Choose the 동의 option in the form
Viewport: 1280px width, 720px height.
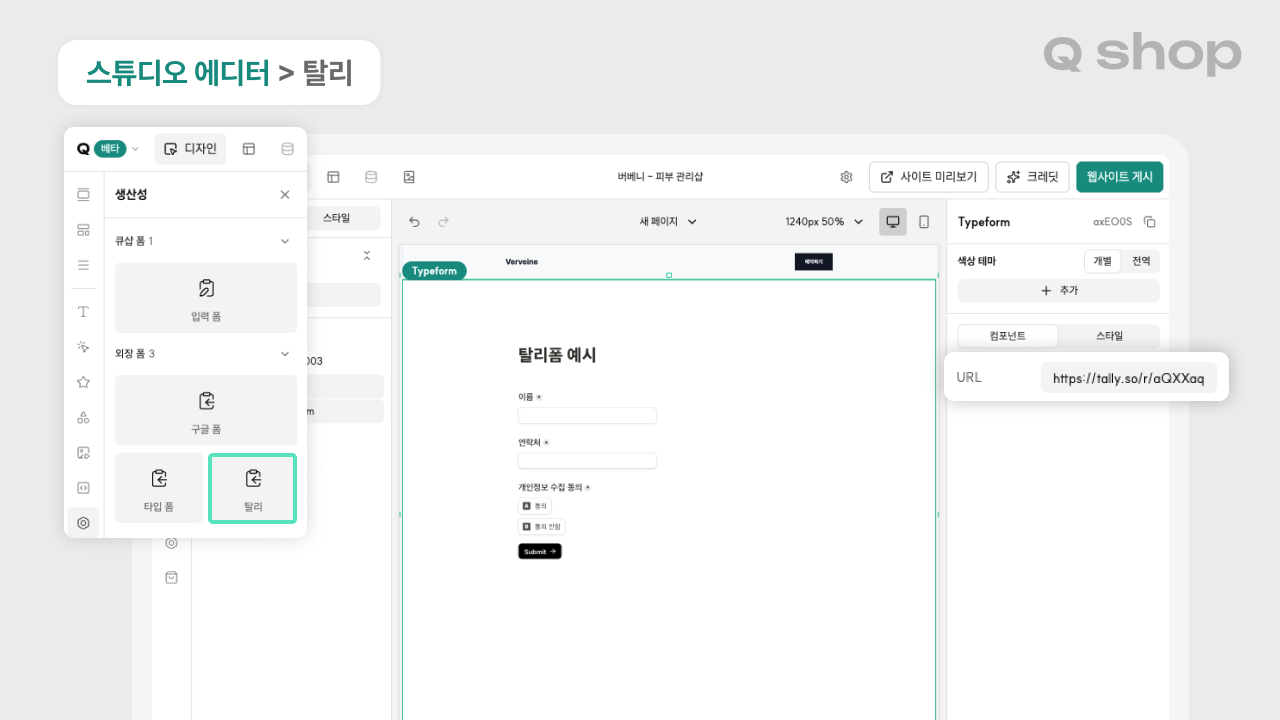coord(535,506)
